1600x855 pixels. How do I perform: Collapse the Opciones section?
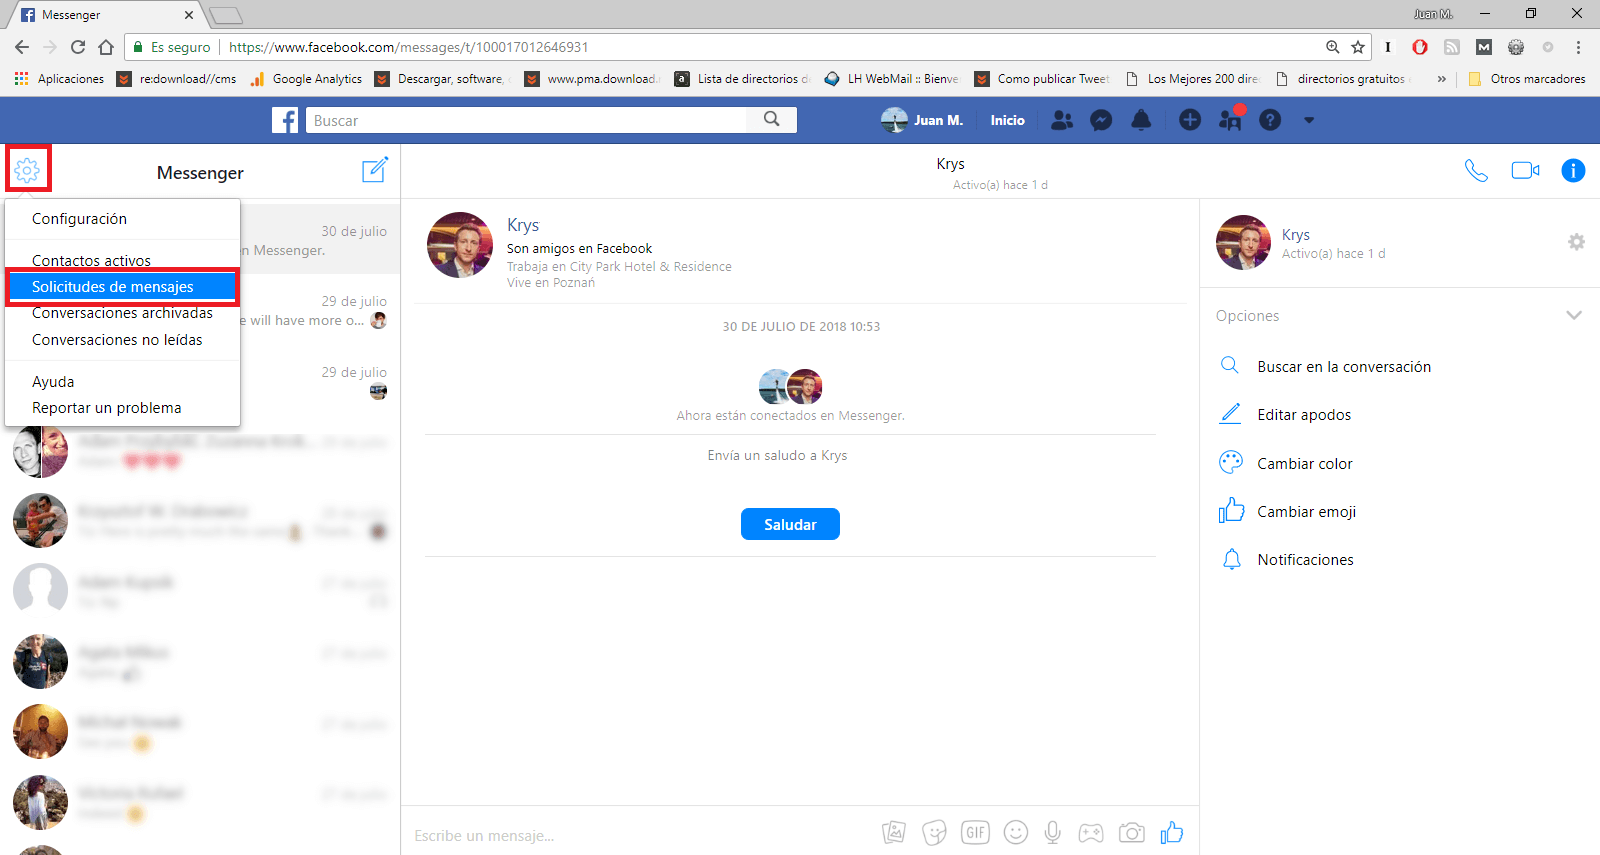tap(1574, 315)
